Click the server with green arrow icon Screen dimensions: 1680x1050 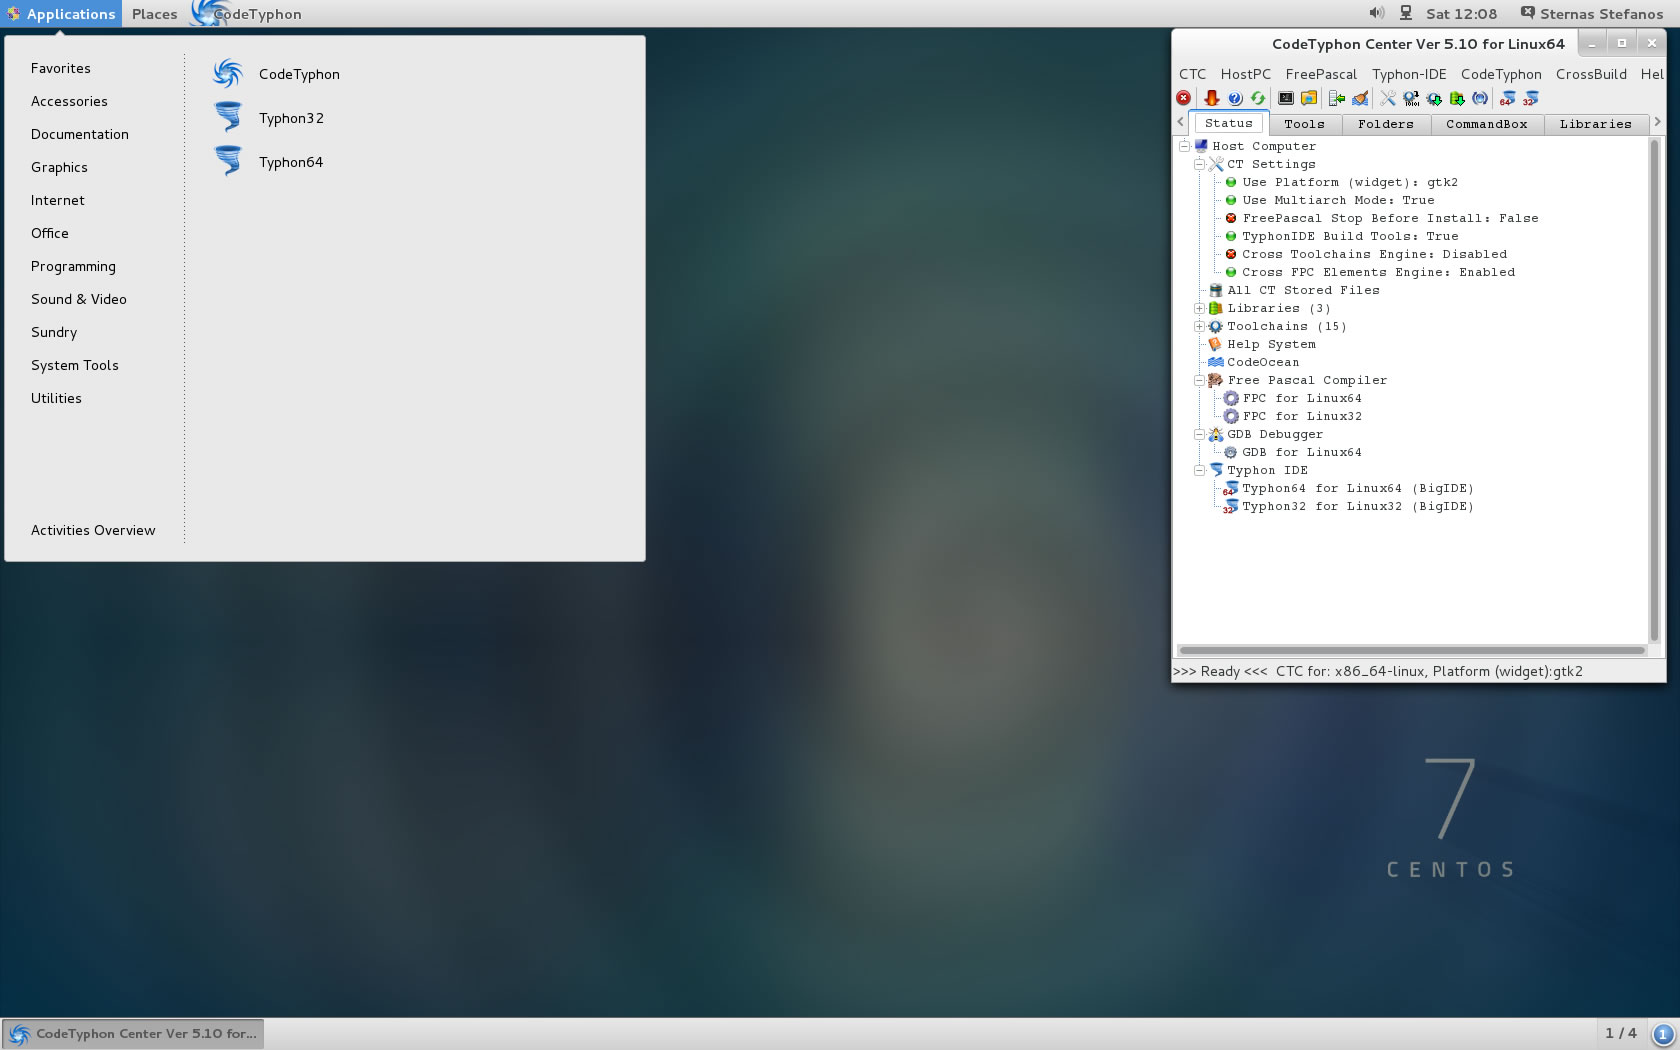[x=1337, y=98]
